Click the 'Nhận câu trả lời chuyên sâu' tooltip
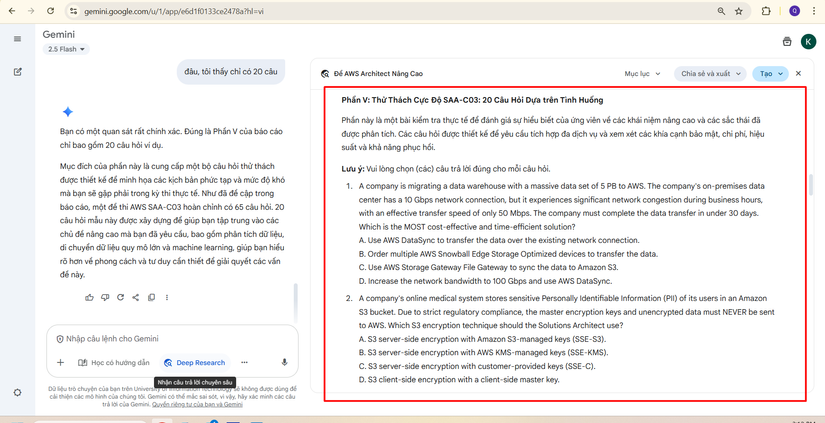The width and height of the screenshot is (825, 423). point(195,382)
